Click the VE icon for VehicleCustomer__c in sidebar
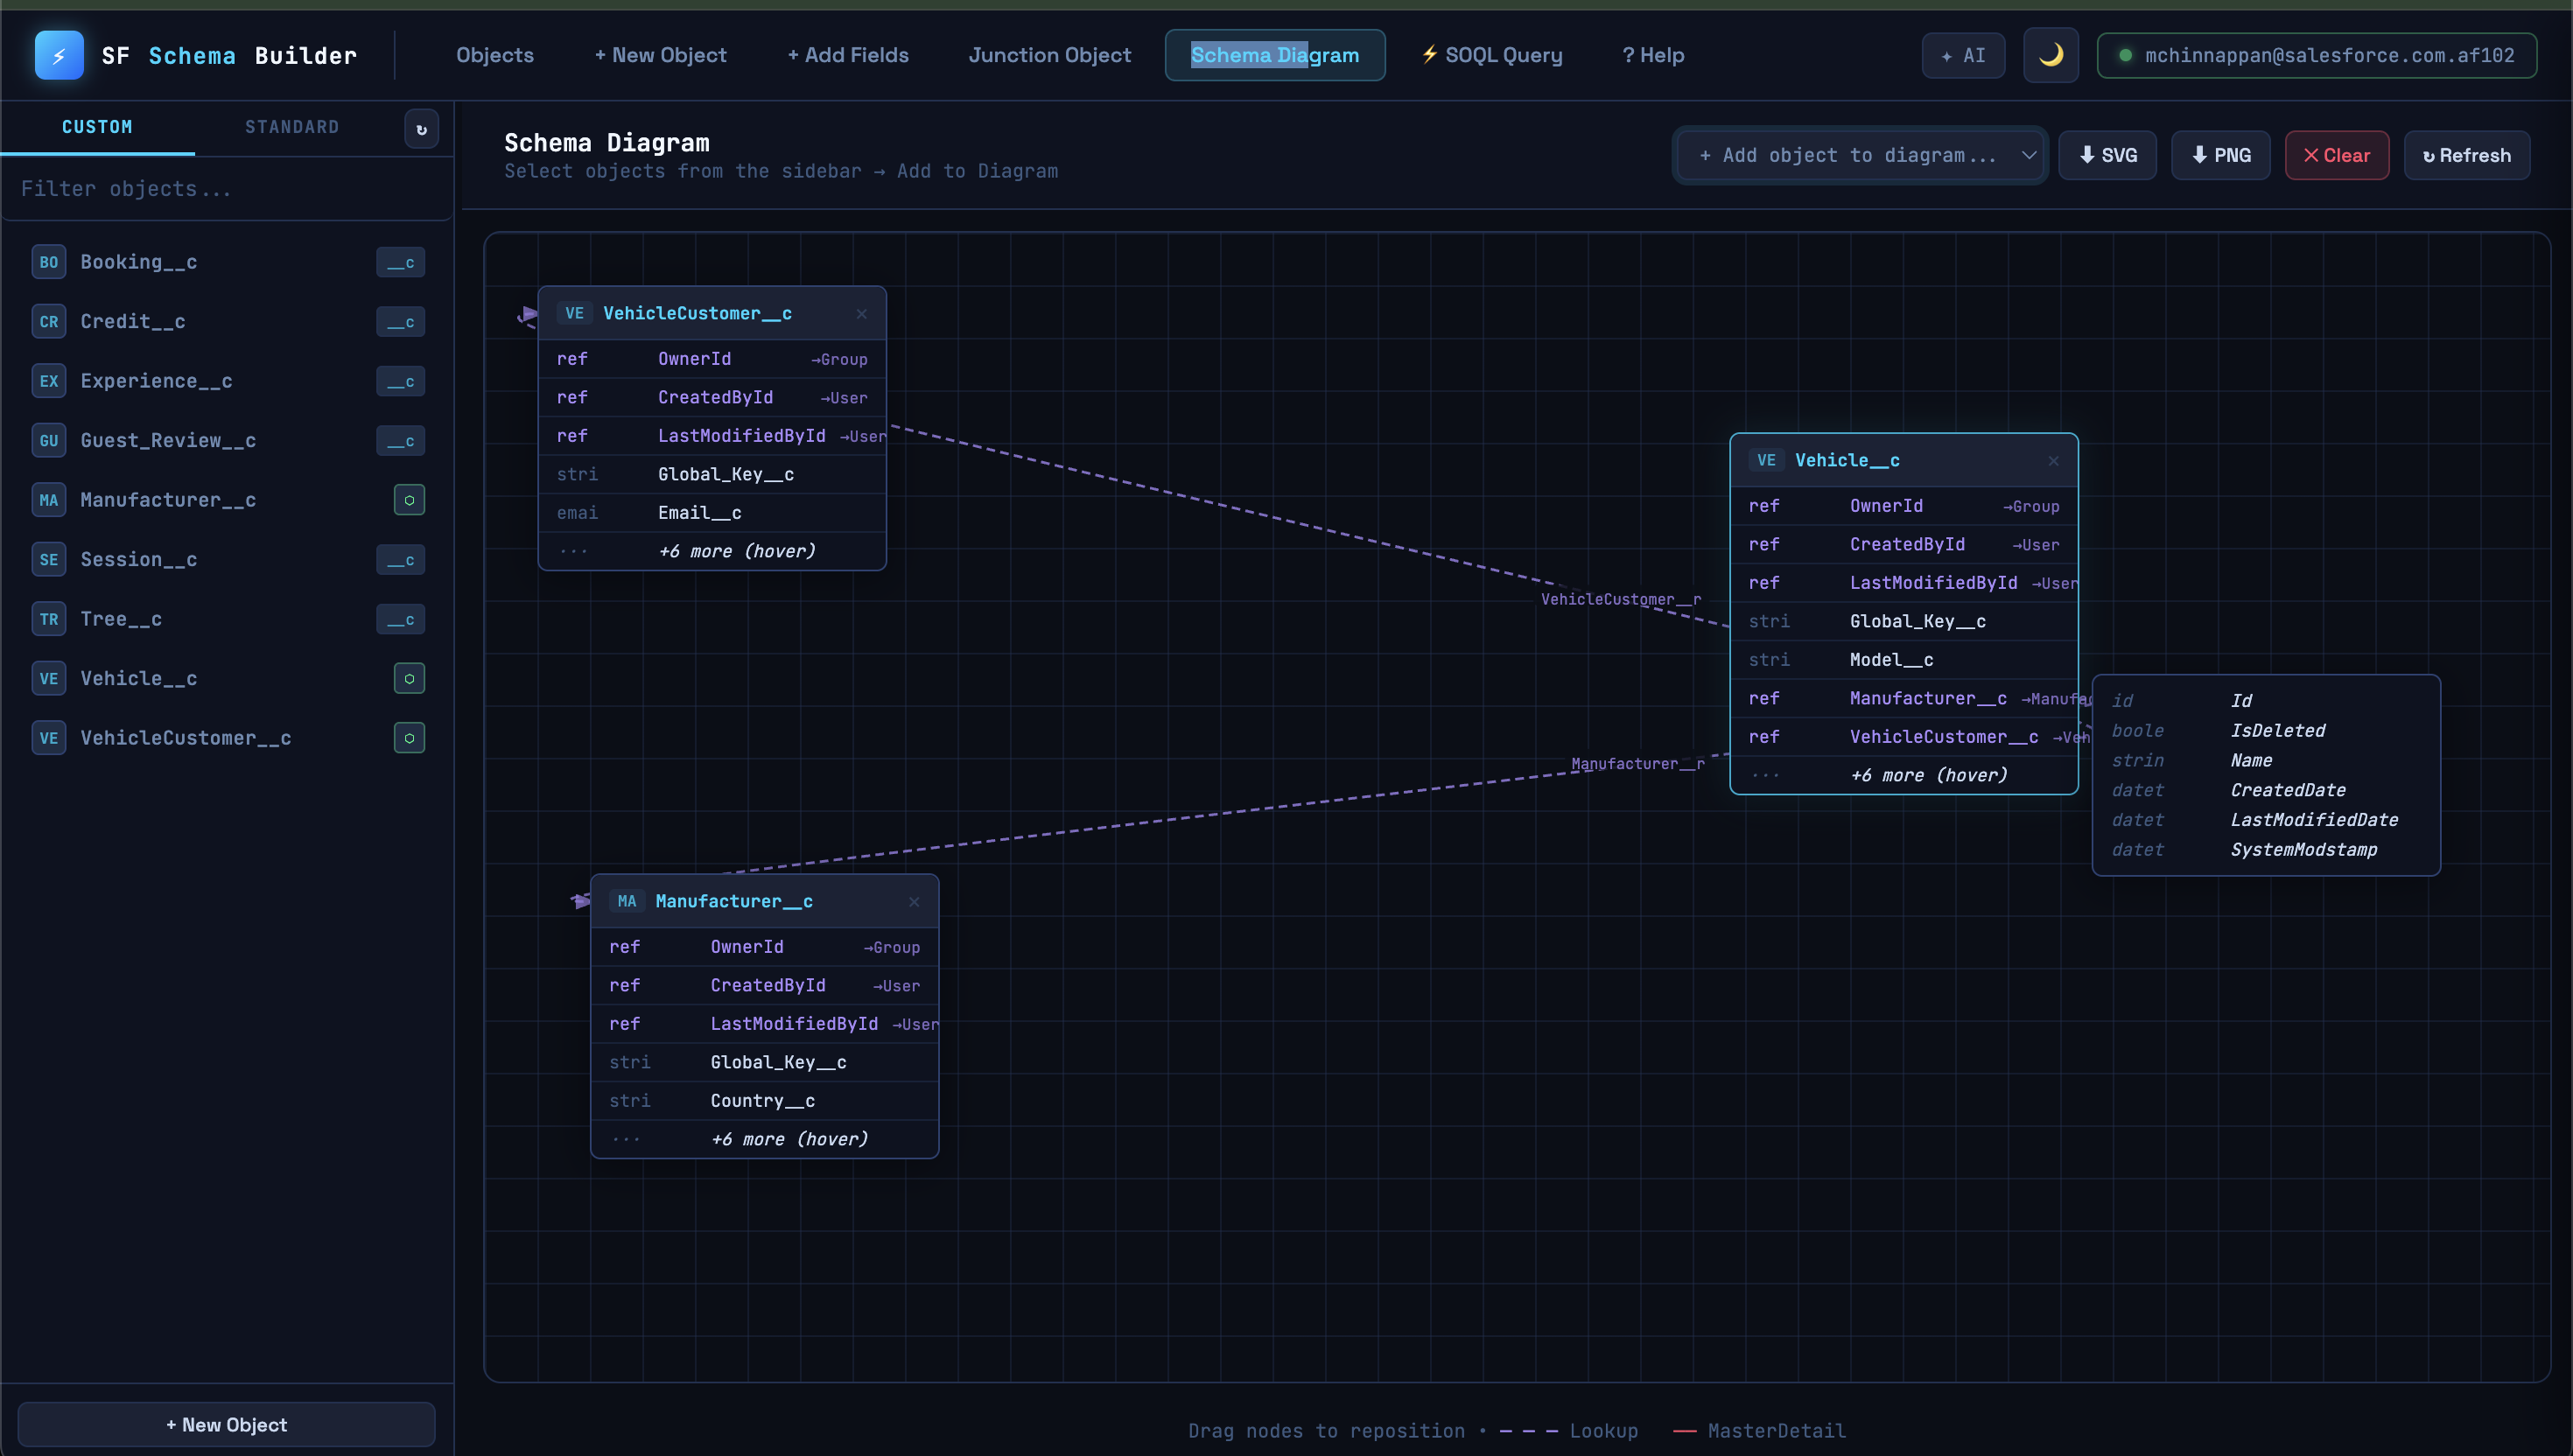 tap(49, 738)
